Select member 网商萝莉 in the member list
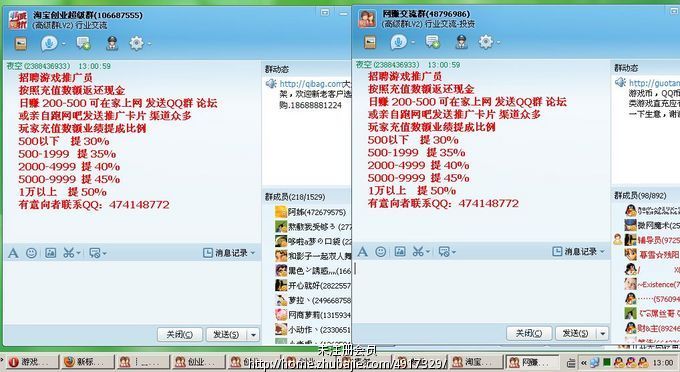The width and height of the screenshot is (680, 372). (x=313, y=315)
